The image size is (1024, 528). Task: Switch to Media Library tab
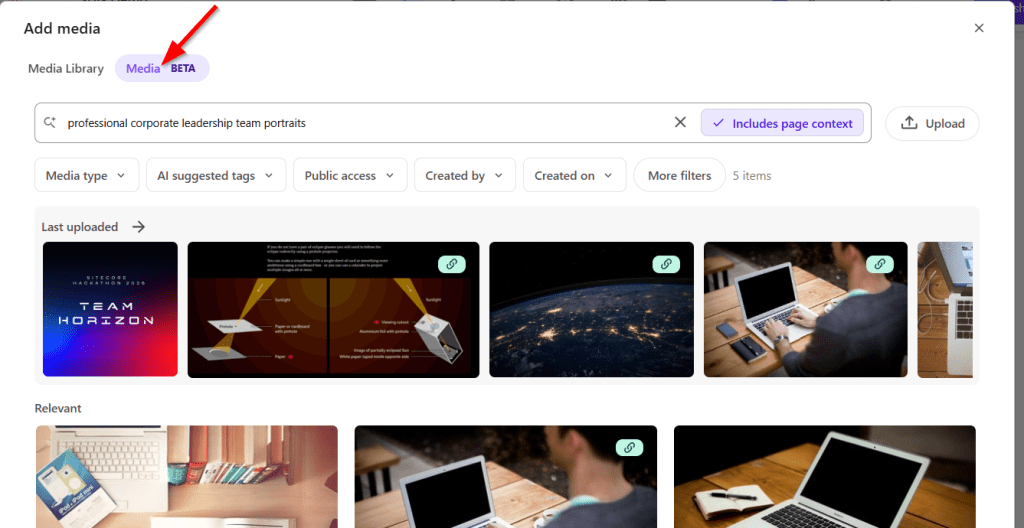coord(66,69)
